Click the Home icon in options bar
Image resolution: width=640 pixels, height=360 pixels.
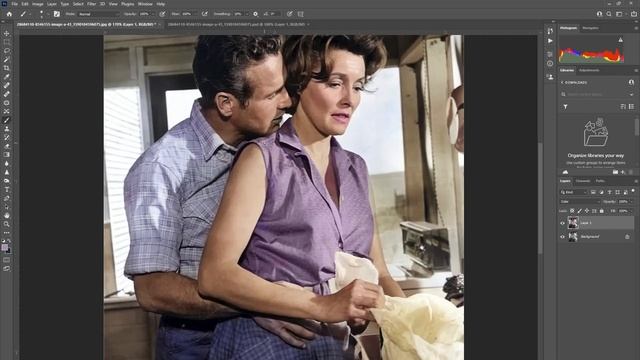9,14
